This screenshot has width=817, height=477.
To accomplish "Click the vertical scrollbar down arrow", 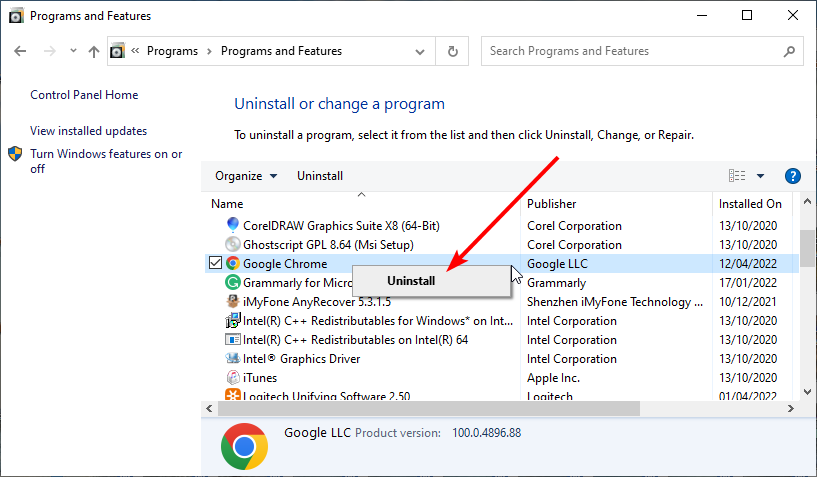I will [807, 392].
